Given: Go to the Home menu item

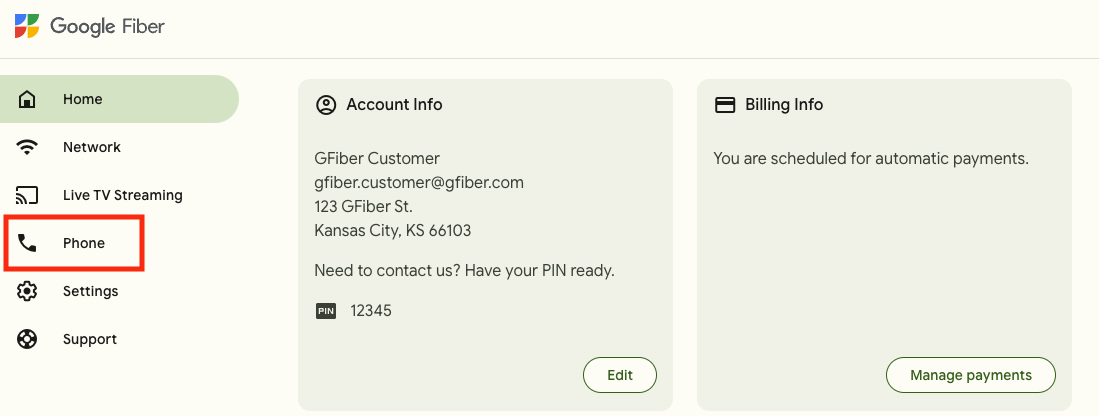Looking at the screenshot, I should pyautogui.click(x=83, y=99).
